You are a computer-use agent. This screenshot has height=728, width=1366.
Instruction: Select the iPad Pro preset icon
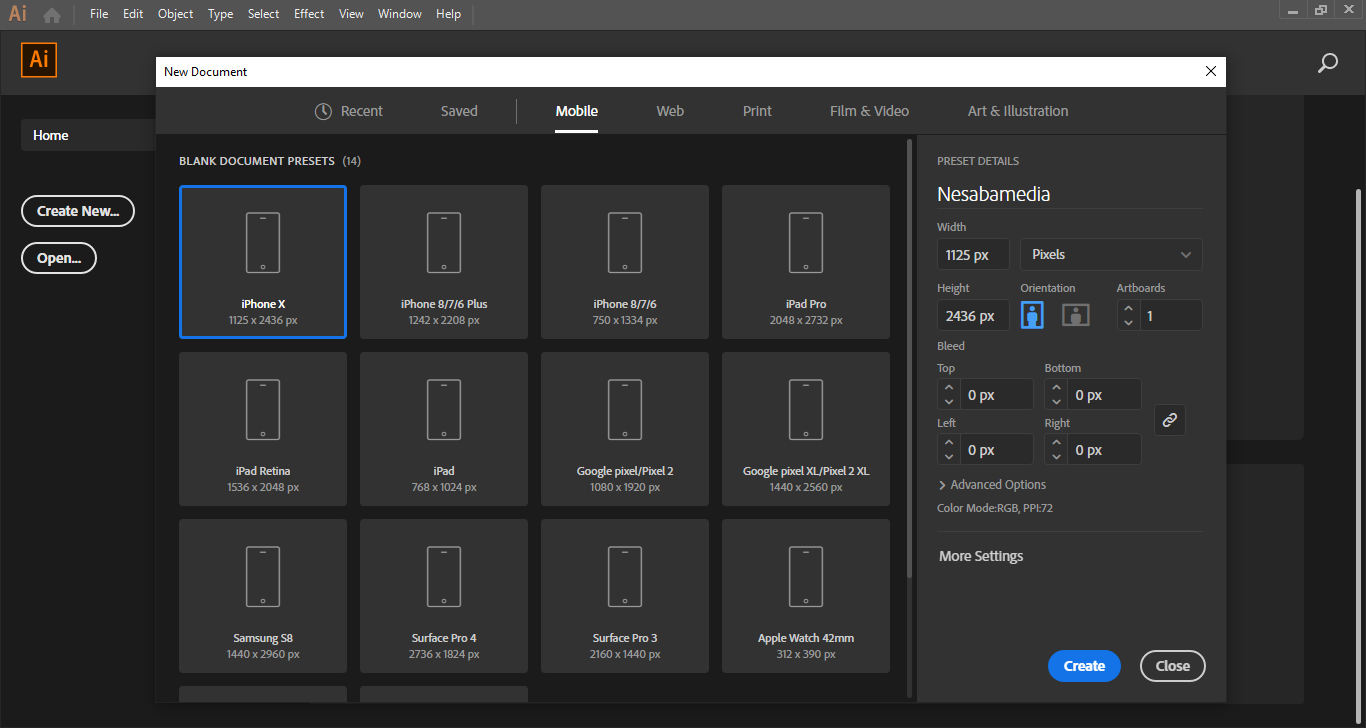click(805, 243)
